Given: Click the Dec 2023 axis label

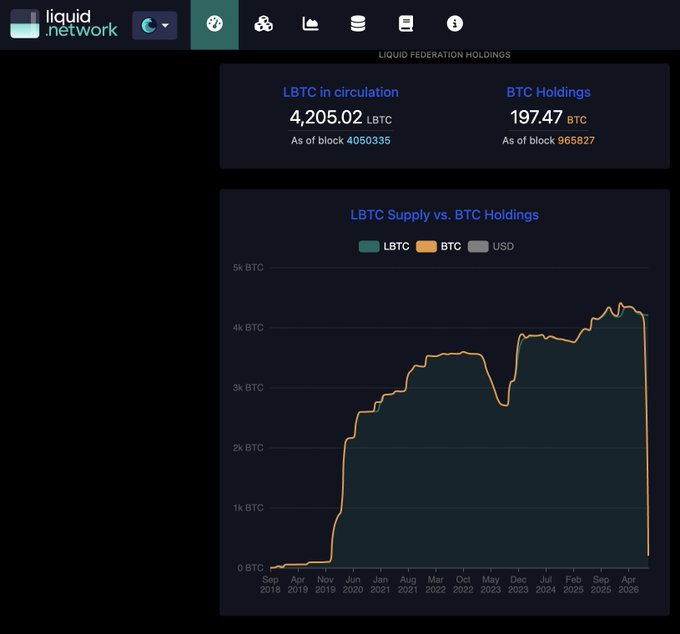Looking at the screenshot, I should (518, 585).
